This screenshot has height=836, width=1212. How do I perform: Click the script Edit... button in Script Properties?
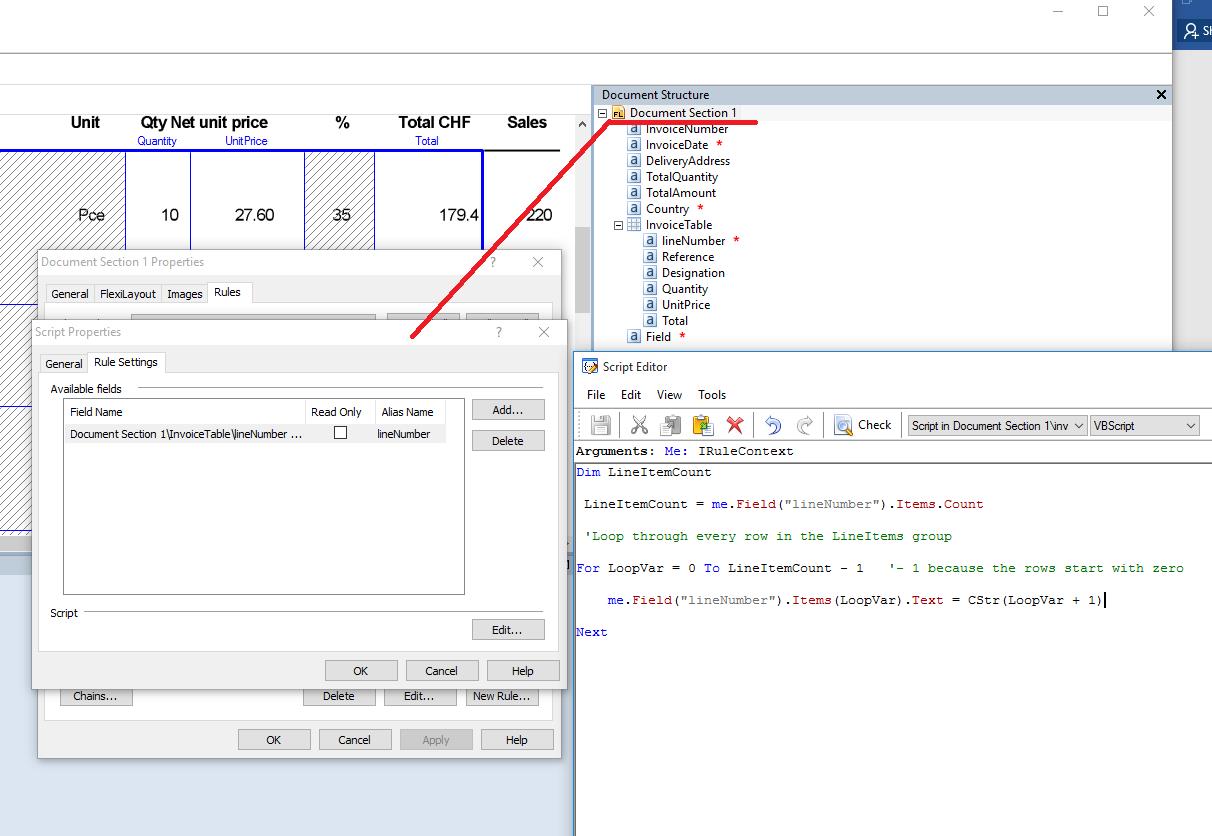coord(508,630)
